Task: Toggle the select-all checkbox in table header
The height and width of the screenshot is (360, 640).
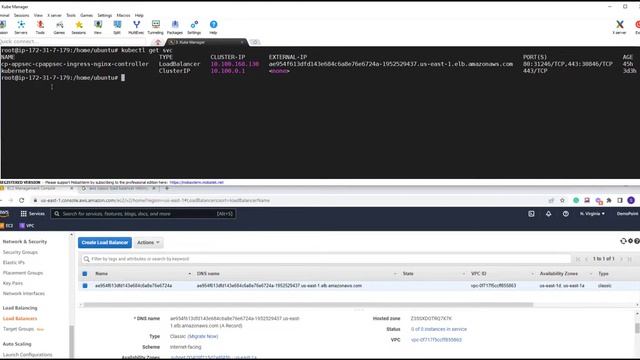Action: [85, 274]
